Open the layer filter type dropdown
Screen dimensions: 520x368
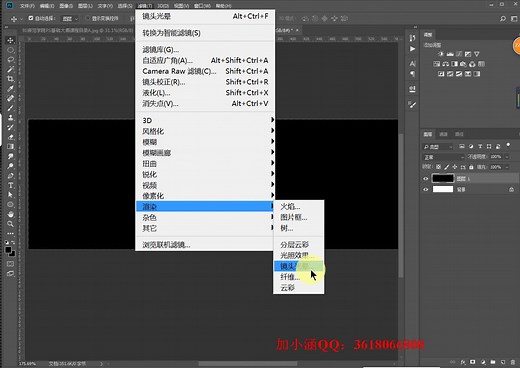click(438, 147)
